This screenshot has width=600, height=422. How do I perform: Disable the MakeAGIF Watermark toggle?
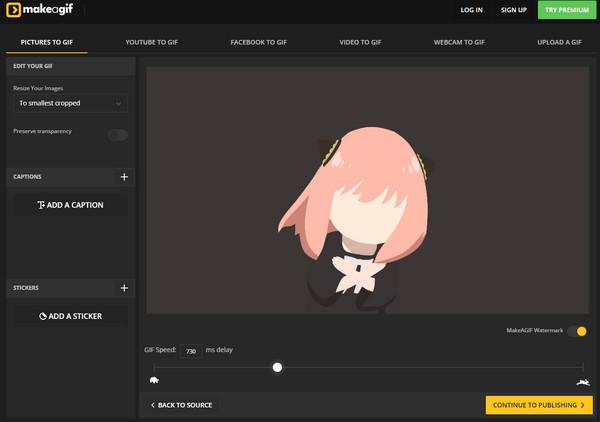coord(577,331)
